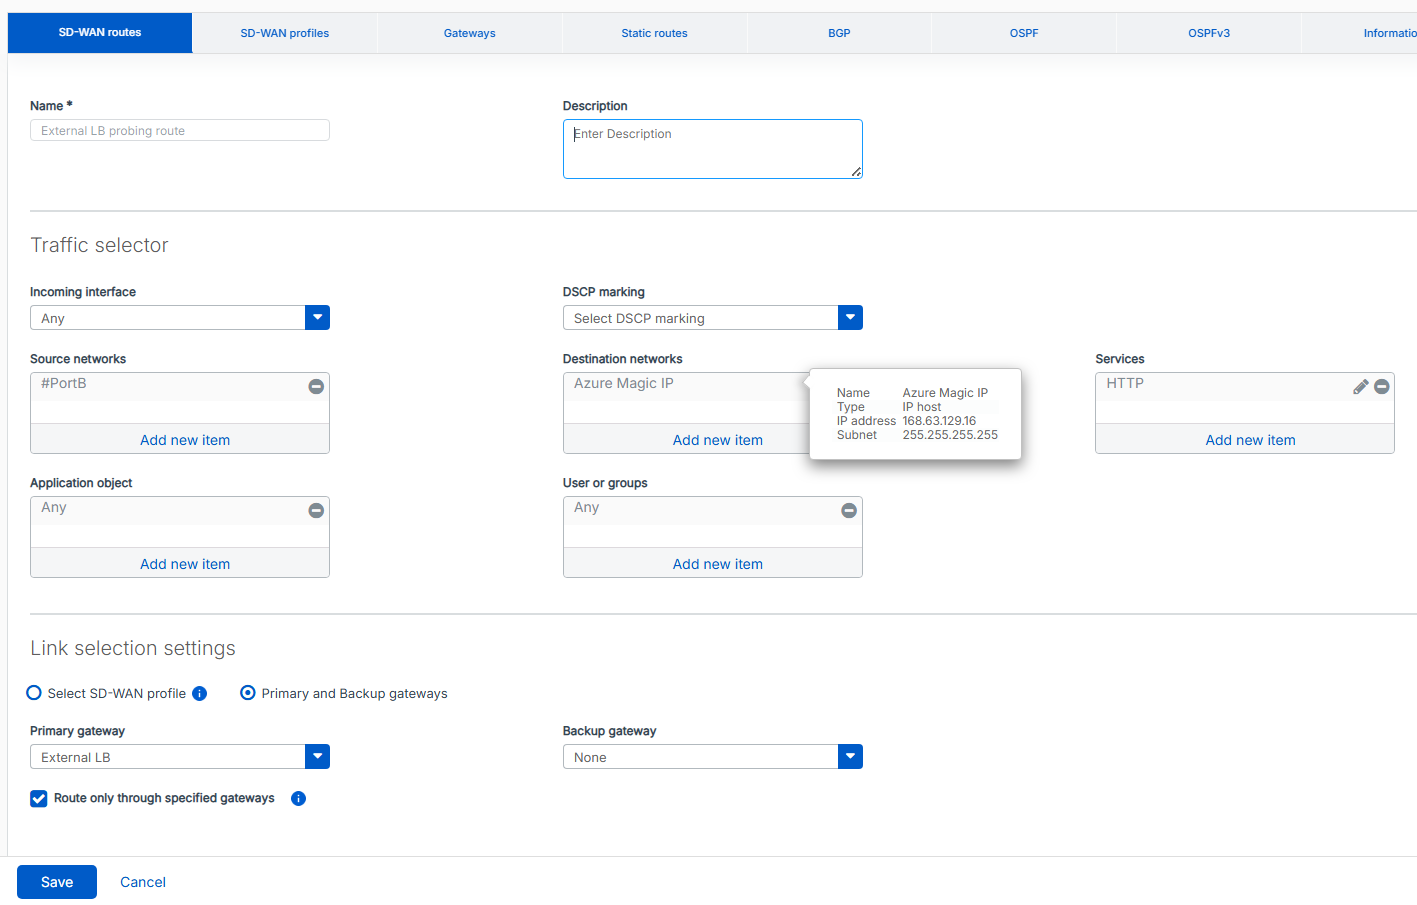The height and width of the screenshot is (905, 1417).
Task: Click the info icon beside Select SD-WAN profile
Action: pos(199,693)
